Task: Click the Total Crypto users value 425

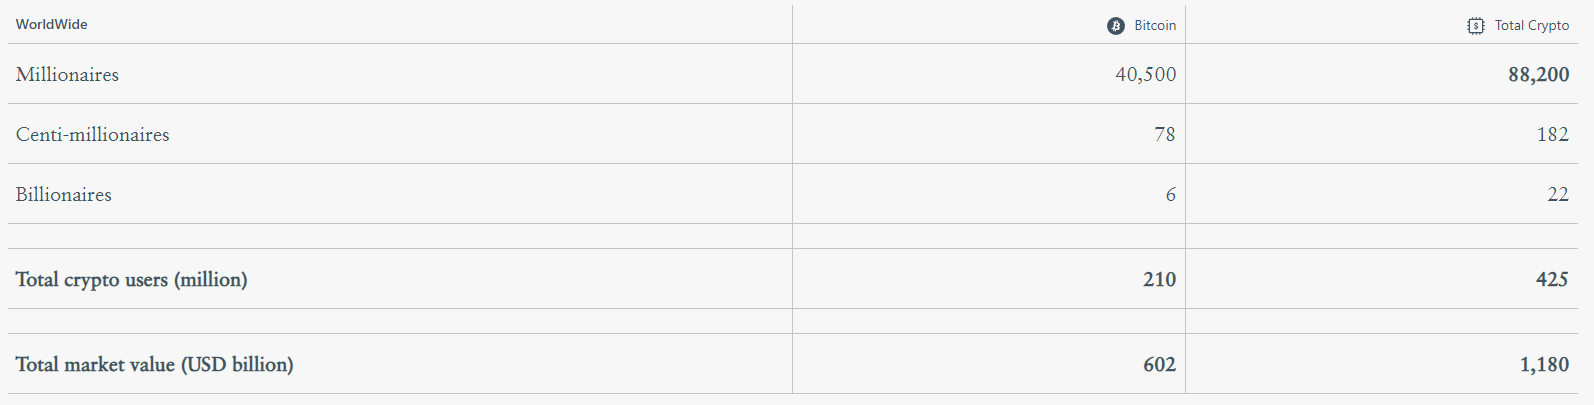Action: coord(1553,280)
